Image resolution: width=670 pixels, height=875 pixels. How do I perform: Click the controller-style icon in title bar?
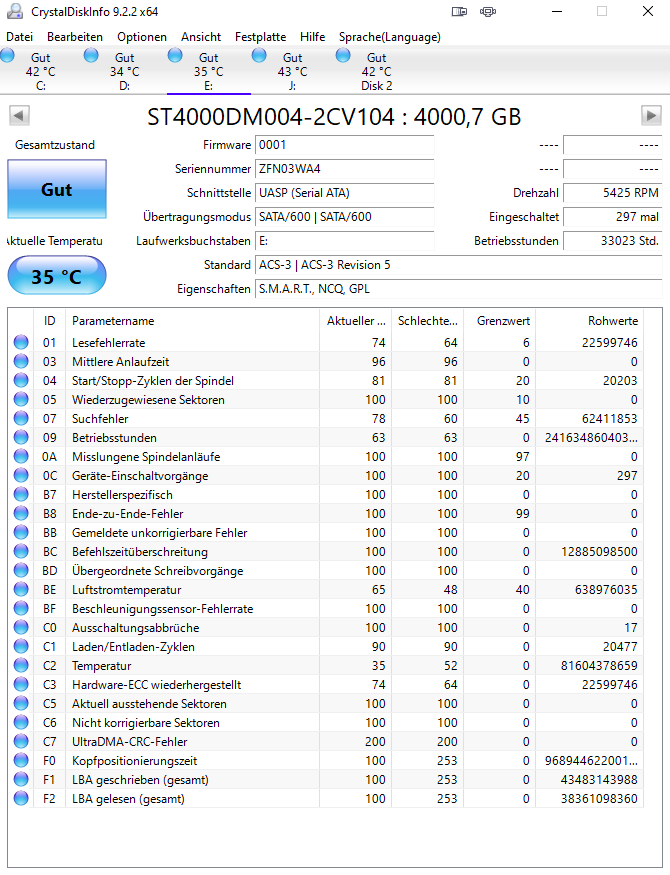pyautogui.click(x=488, y=11)
